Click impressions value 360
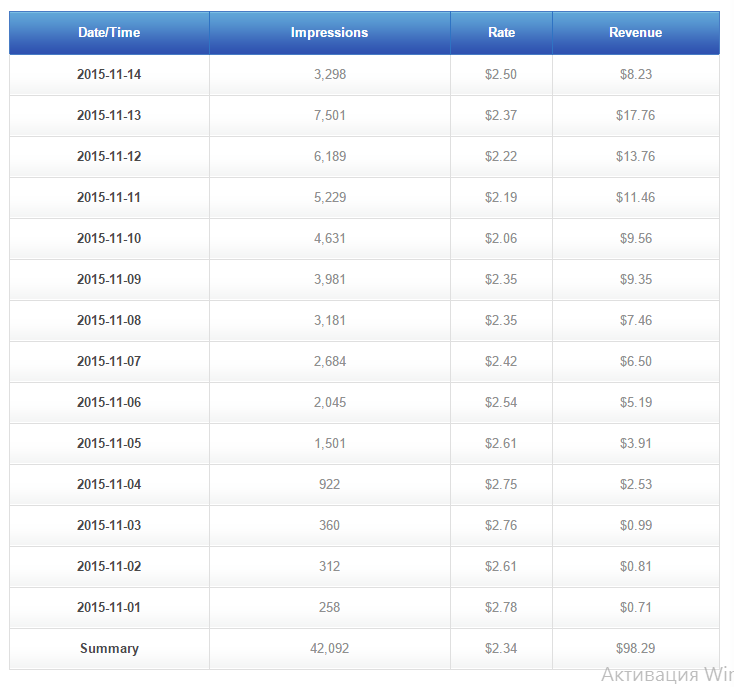Image resolution: width=734 pixels, height=687 pixels. (x=329, y=526)
